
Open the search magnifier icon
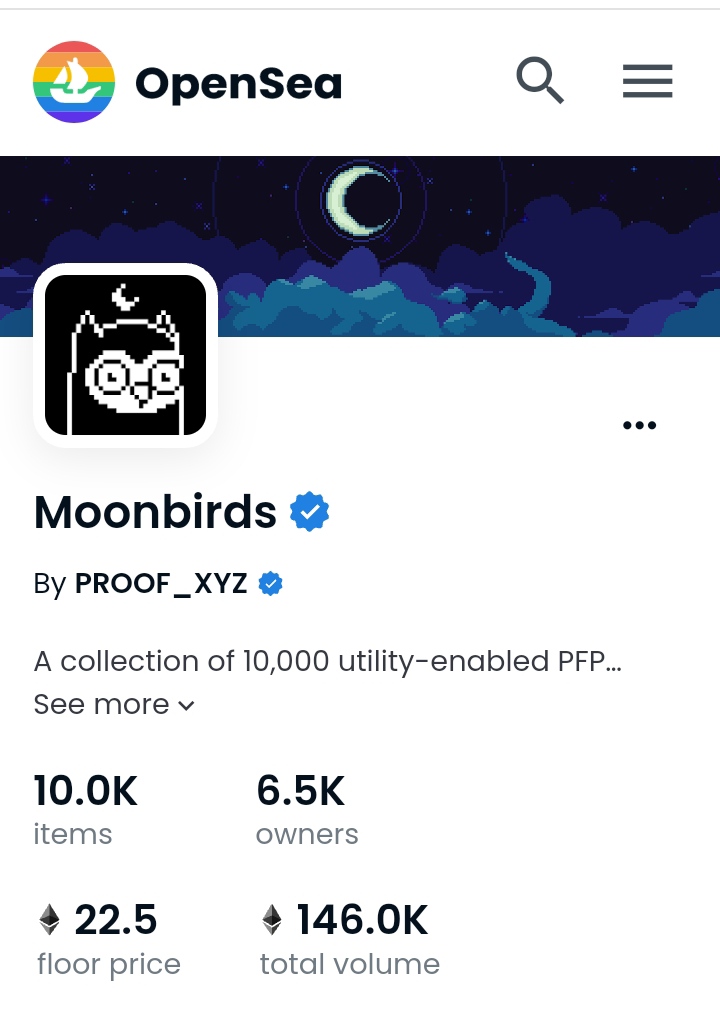point(540,81)
